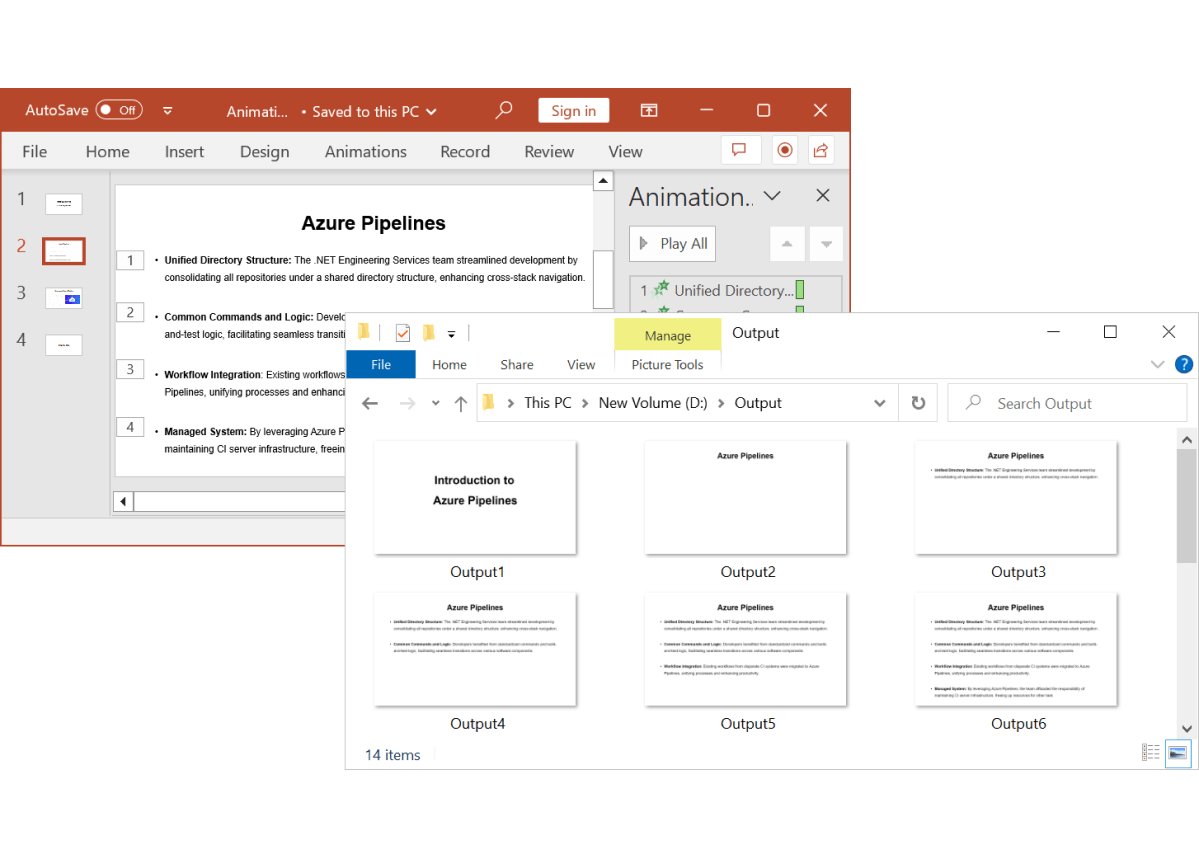The image size is (1199, 857).
Task: Click the Explorer Forward arrow
Action: point(408,403)
